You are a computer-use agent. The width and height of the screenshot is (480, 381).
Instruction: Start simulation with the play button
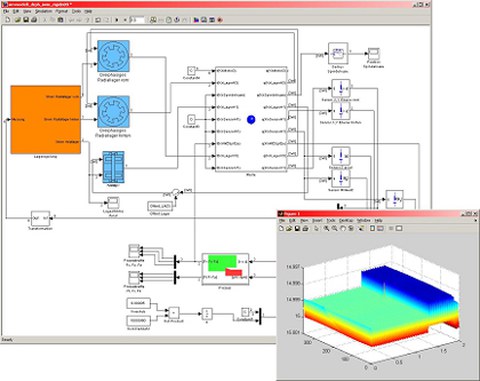point(117,20)
